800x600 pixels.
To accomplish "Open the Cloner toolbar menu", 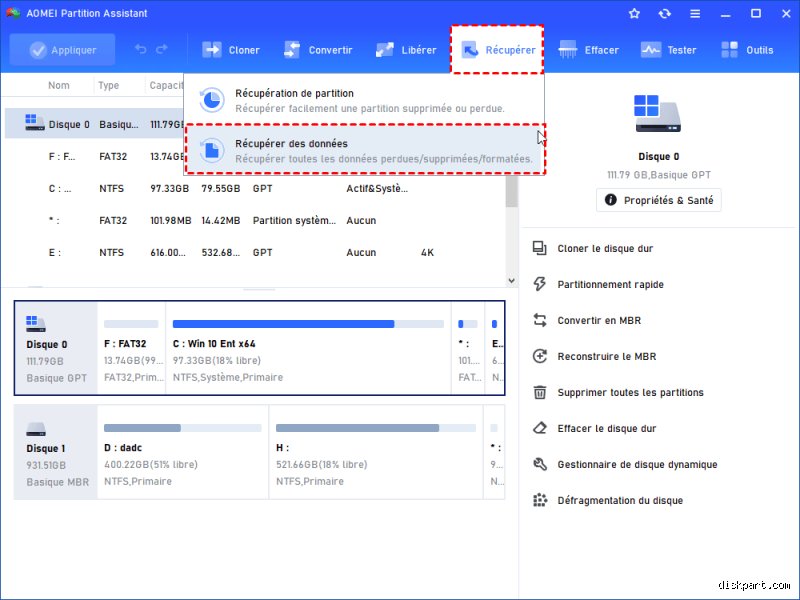I will pos(231,50).
